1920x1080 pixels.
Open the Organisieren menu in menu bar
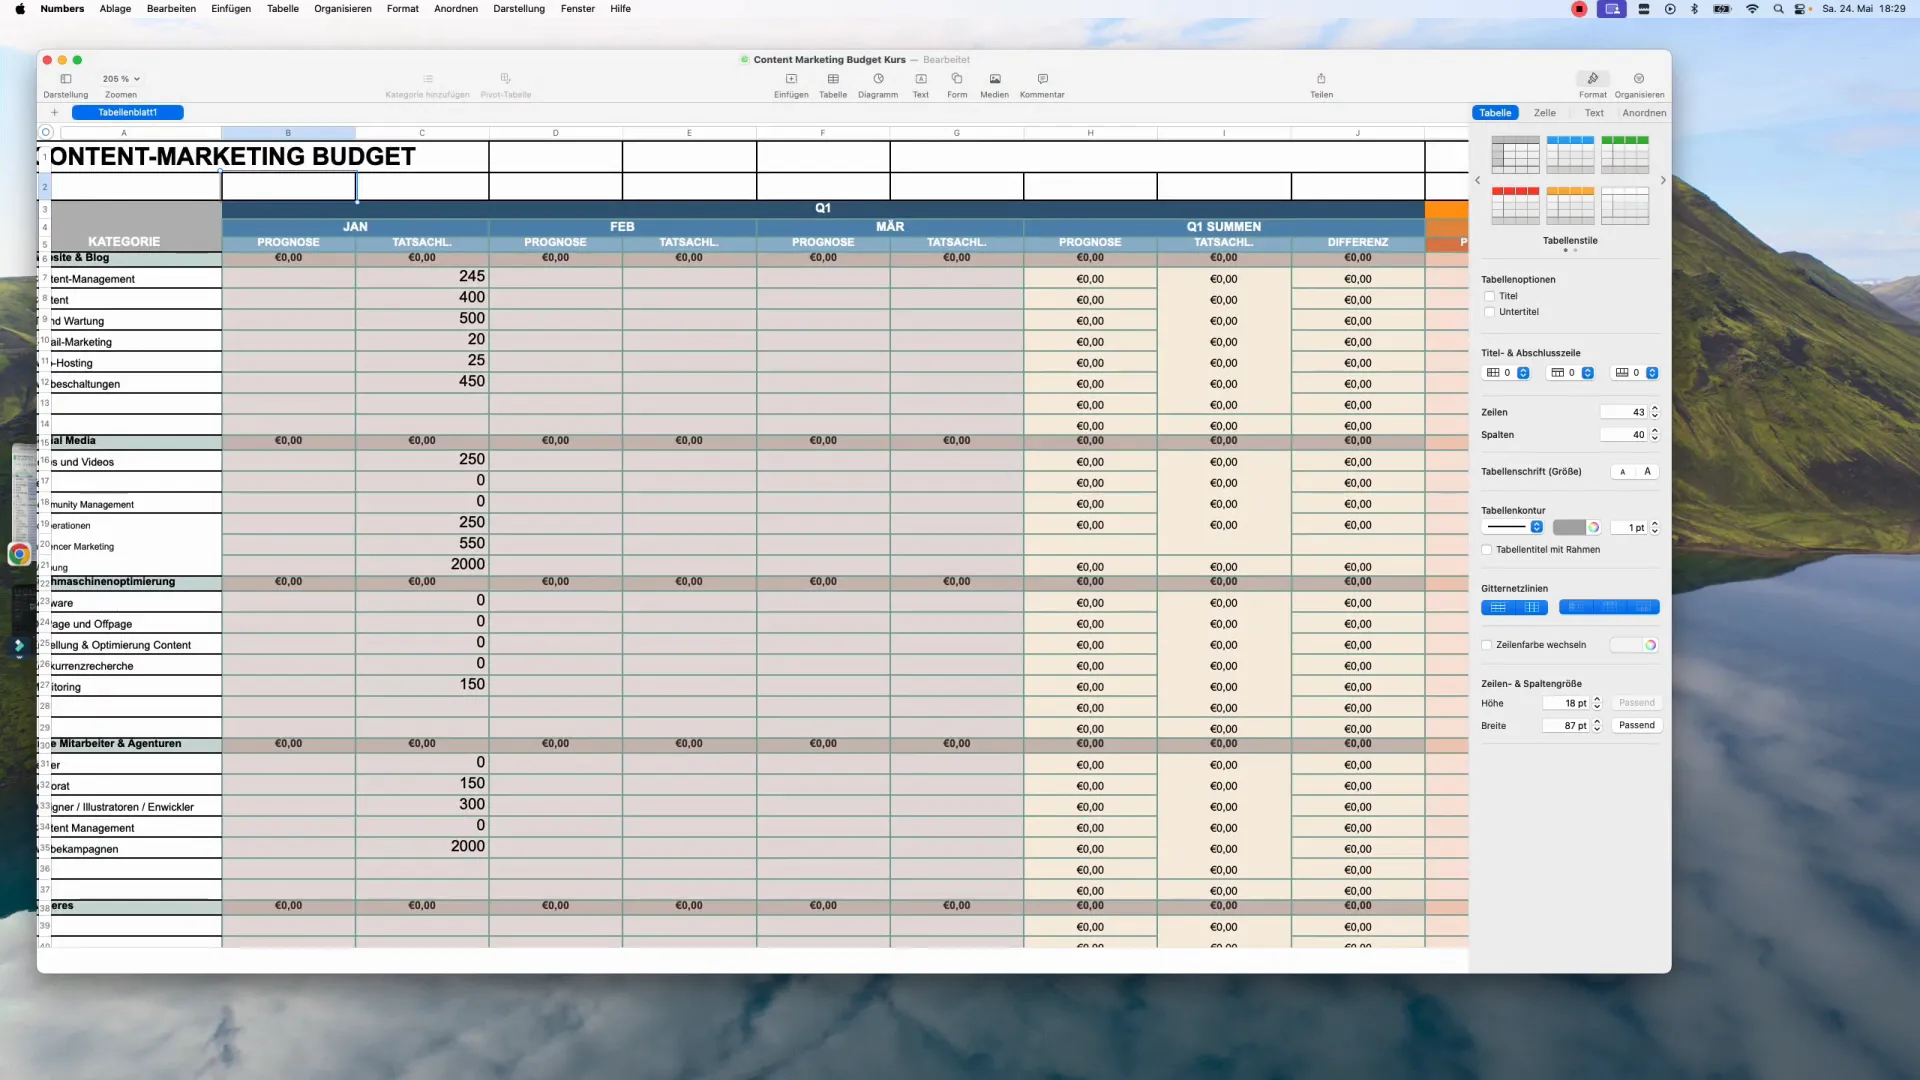[342, 9]
